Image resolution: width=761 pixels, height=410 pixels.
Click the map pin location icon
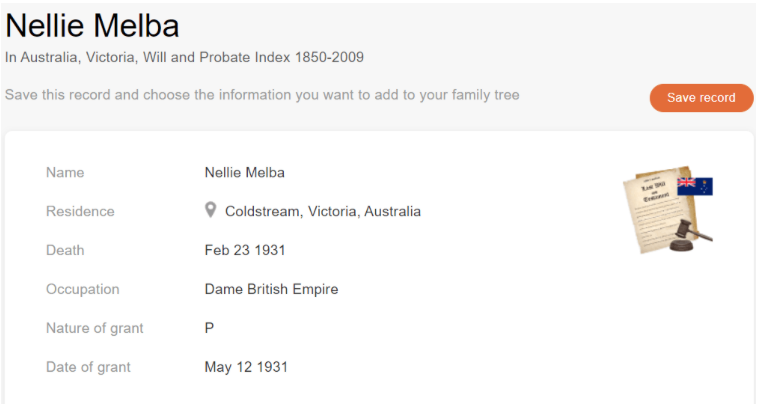coord(211,210)
